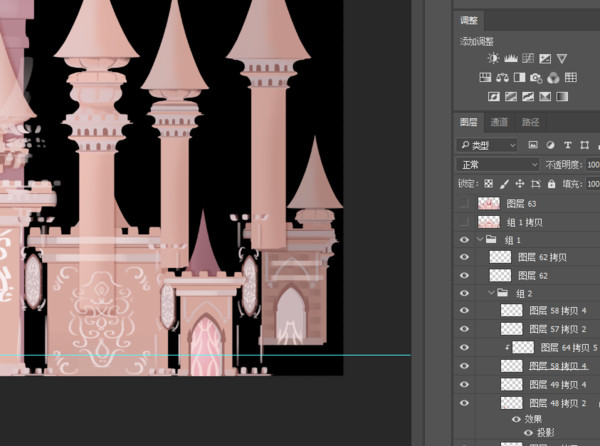
Task: Add a Brightness/Contrast adjustment
Action: 493,58
